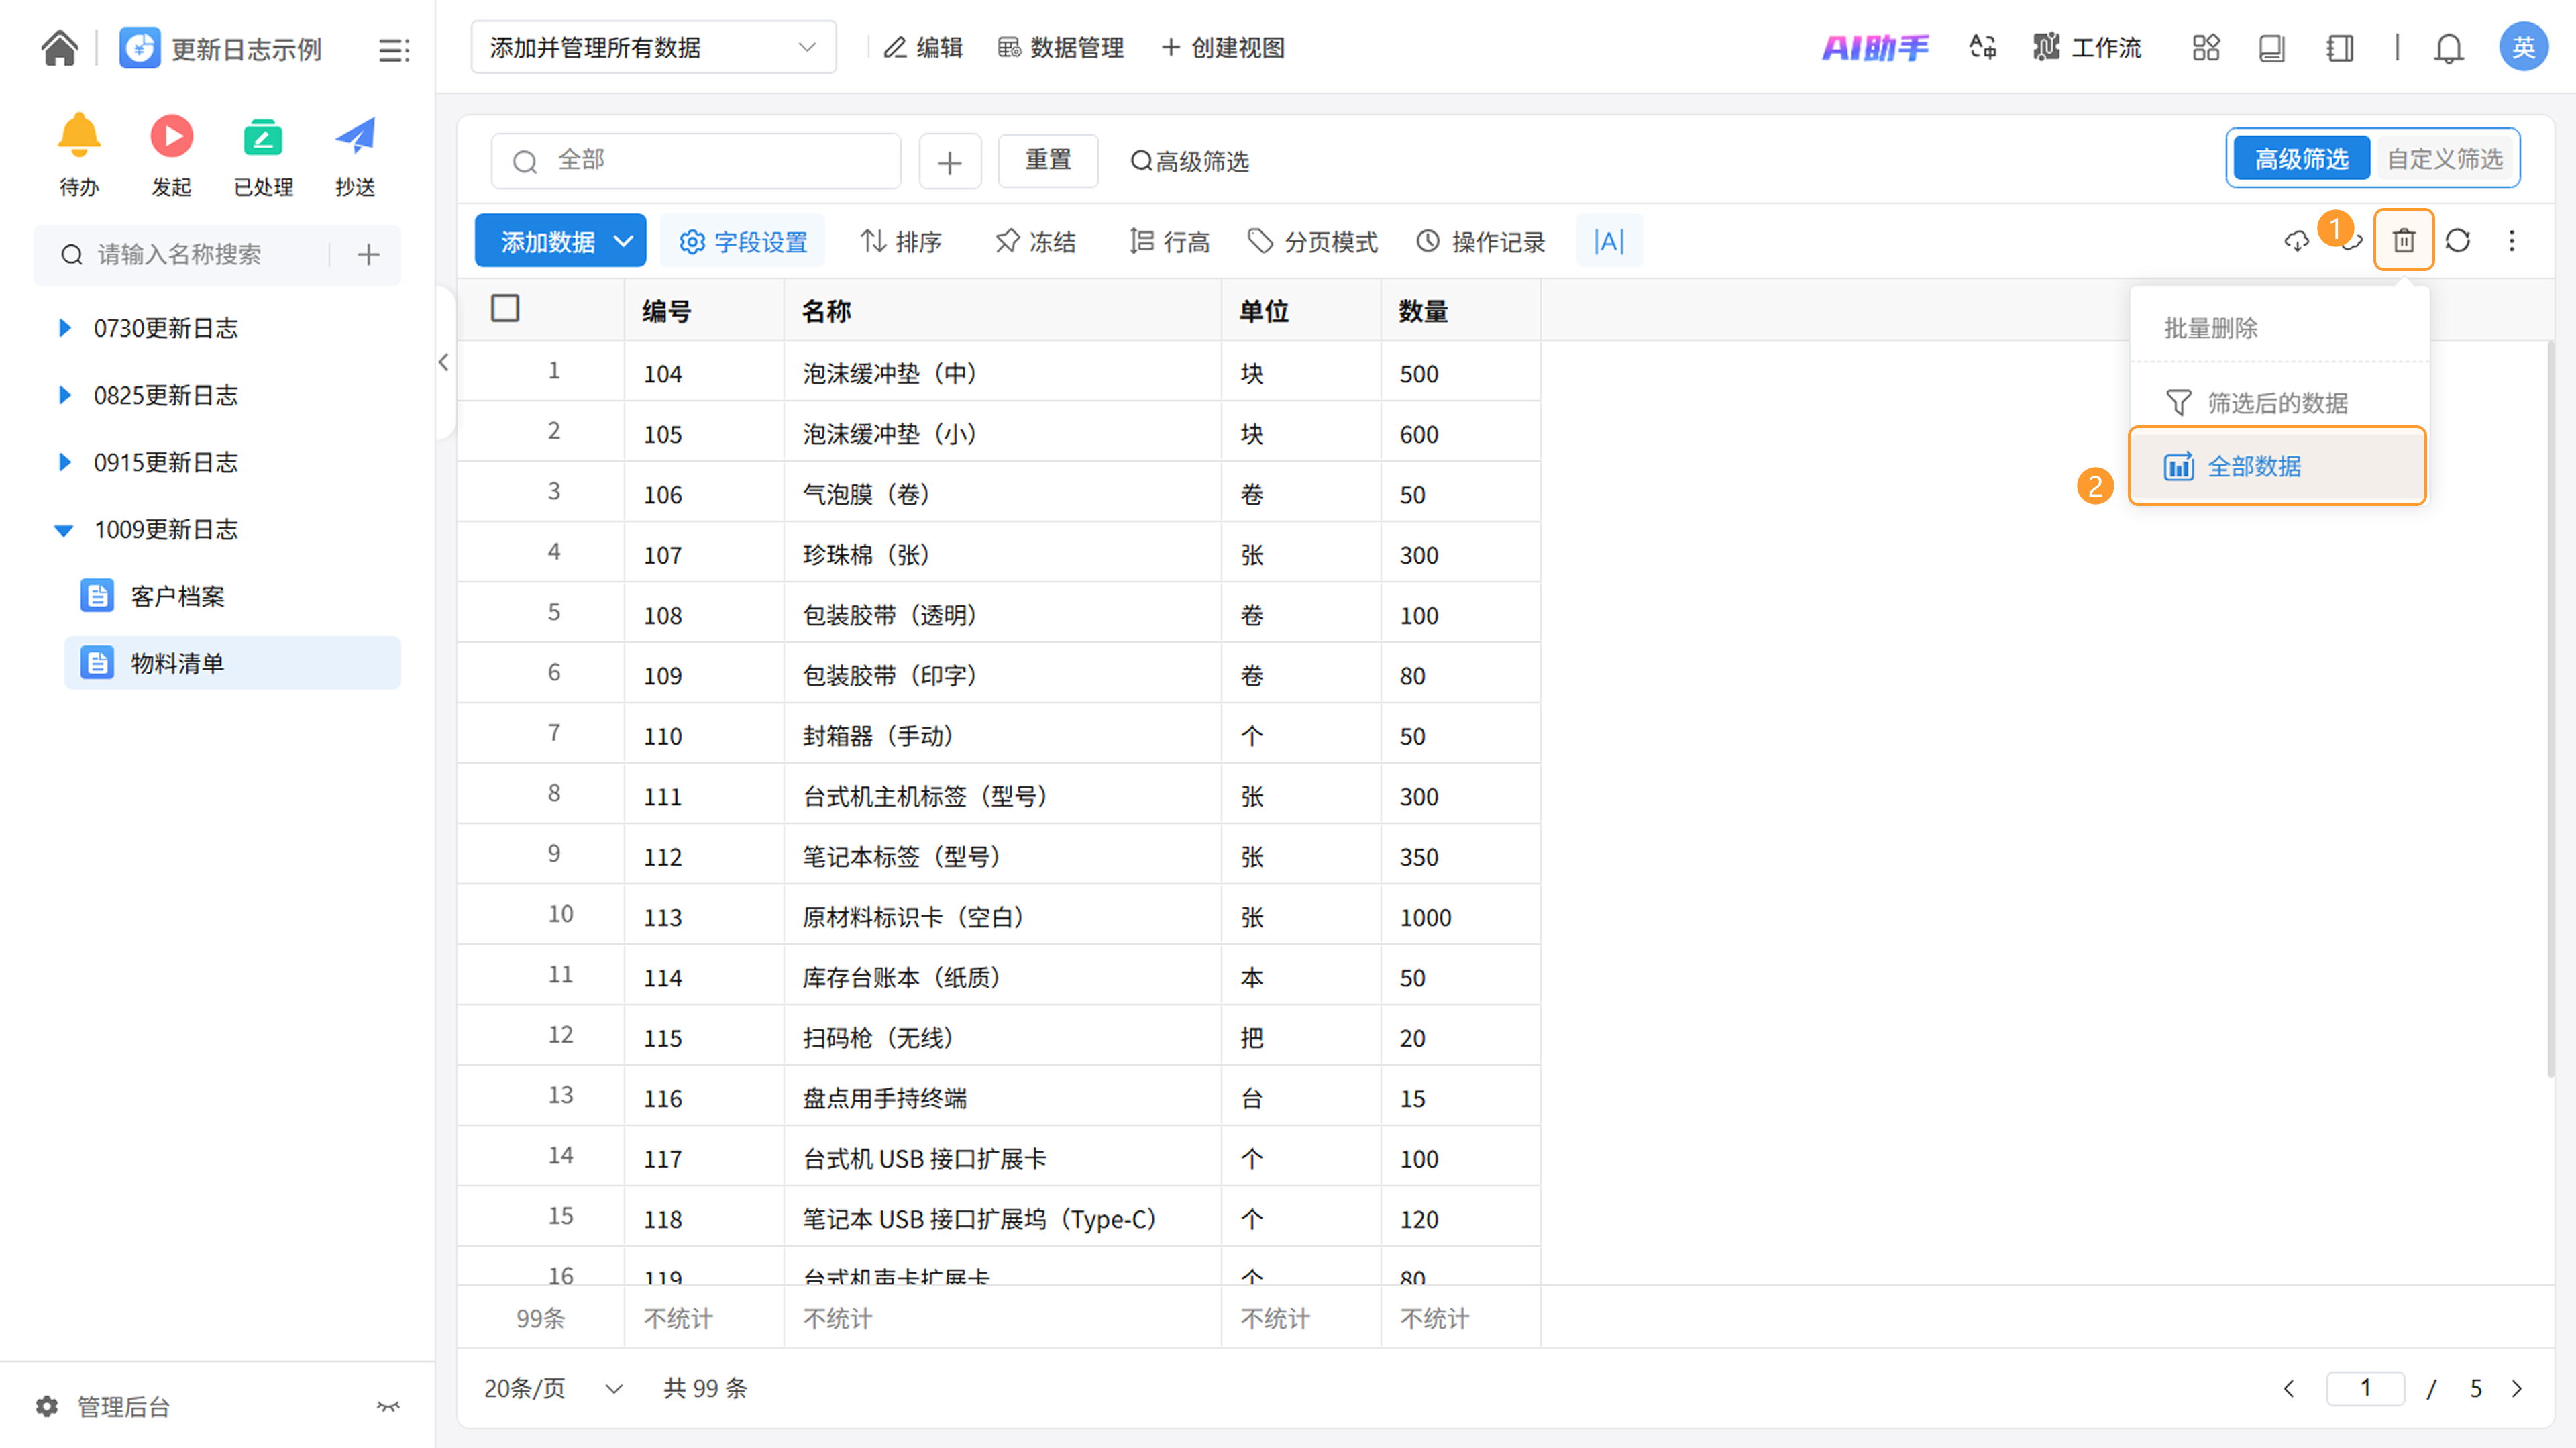Click the 字段设置 button
Viewport: 2576px width, 1448px height.
click(x=743, y=241)
